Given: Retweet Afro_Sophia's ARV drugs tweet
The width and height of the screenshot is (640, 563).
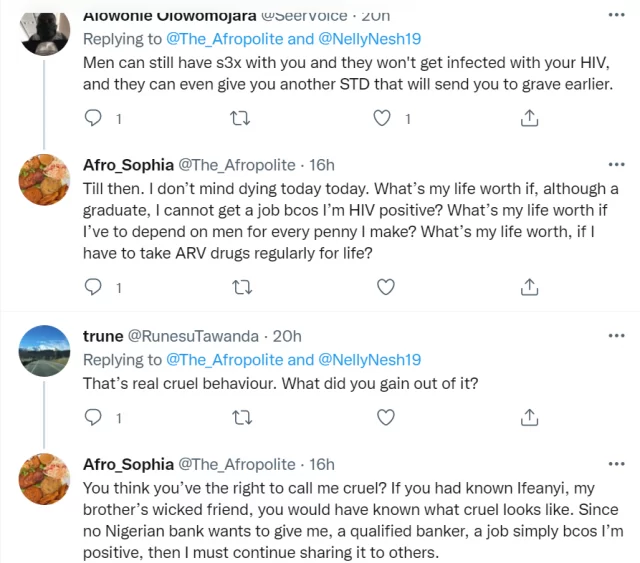Looking at the screenshot, I should tap(240, 288).
